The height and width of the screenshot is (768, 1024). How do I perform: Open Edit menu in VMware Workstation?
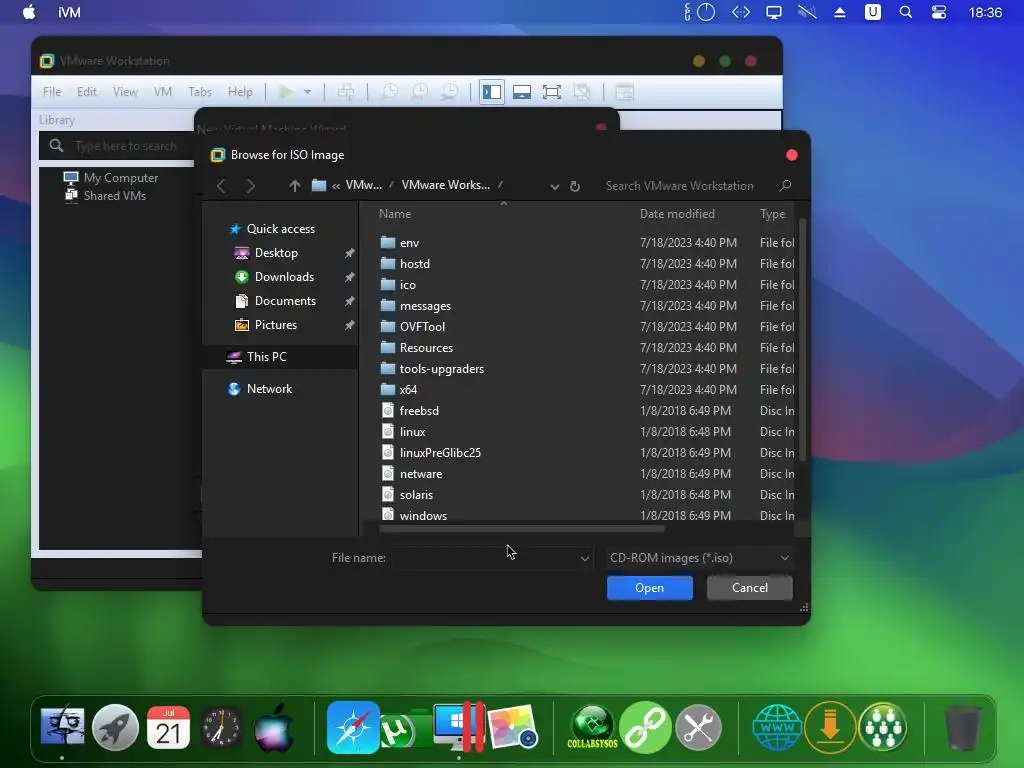click(x=86, y=92)
